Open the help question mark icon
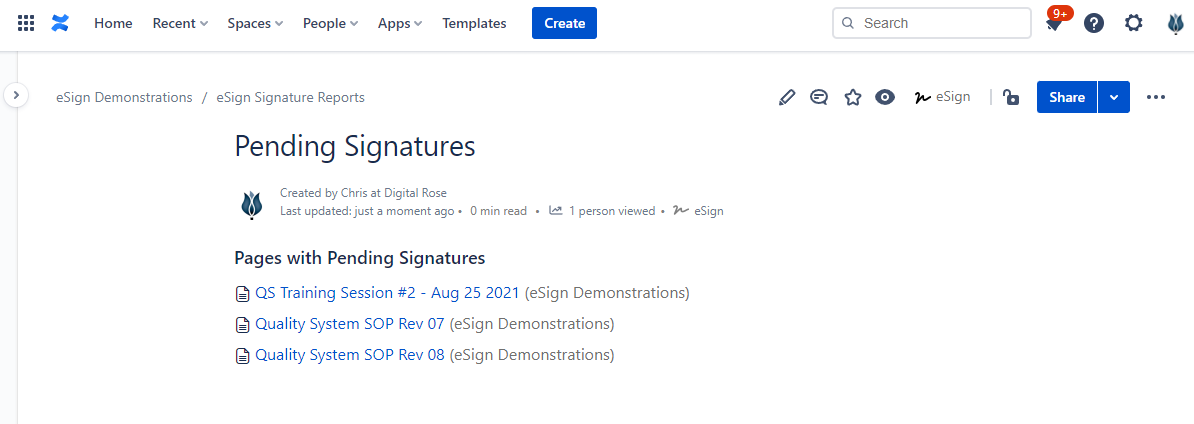 tap(1094, 23)
